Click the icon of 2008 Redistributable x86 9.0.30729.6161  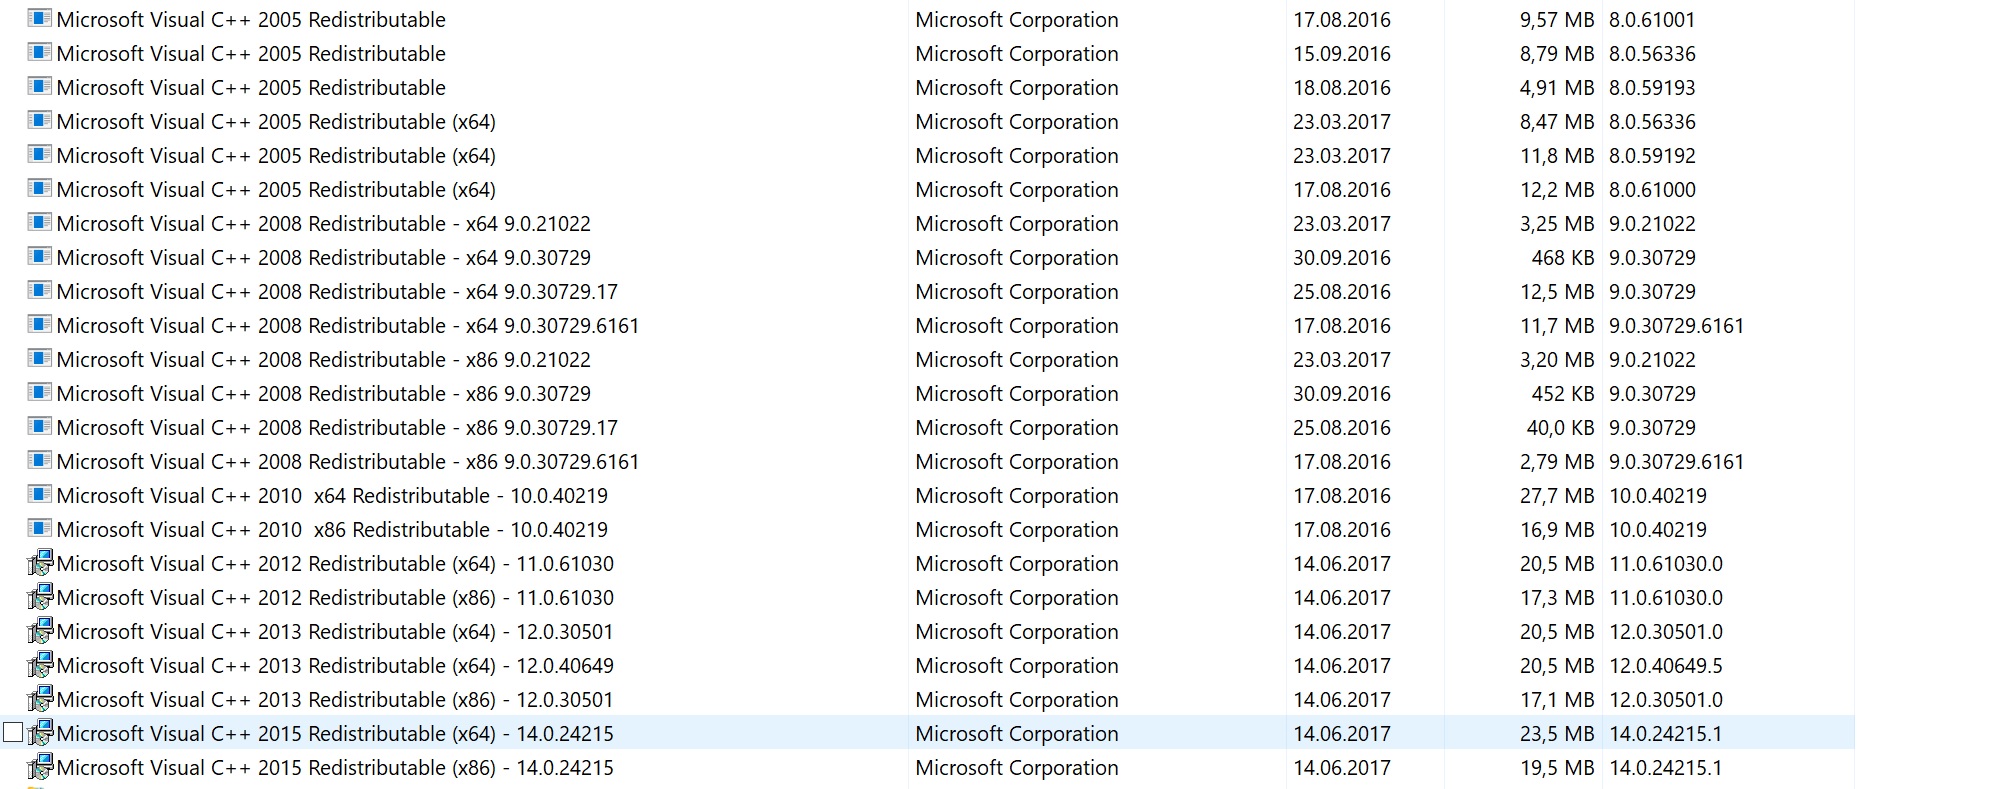click(40, 460)
